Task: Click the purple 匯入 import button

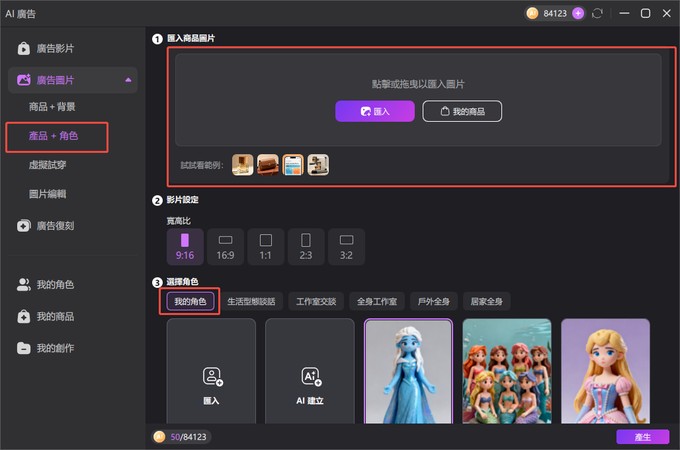Action: (375, 111)
